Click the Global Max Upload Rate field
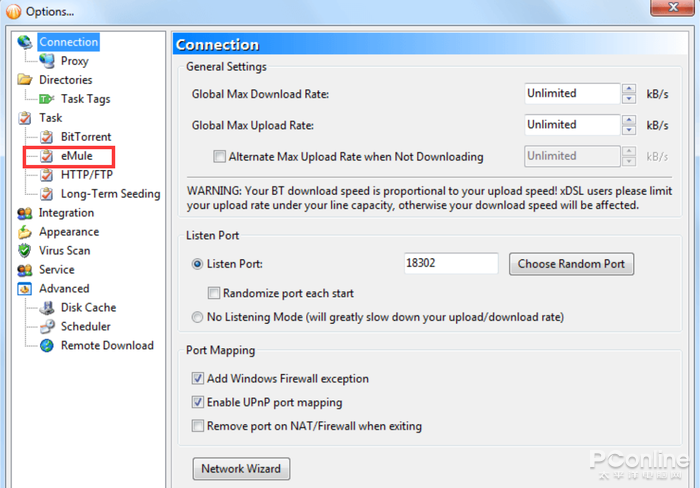Screen dimensions: 700x488 572,125
